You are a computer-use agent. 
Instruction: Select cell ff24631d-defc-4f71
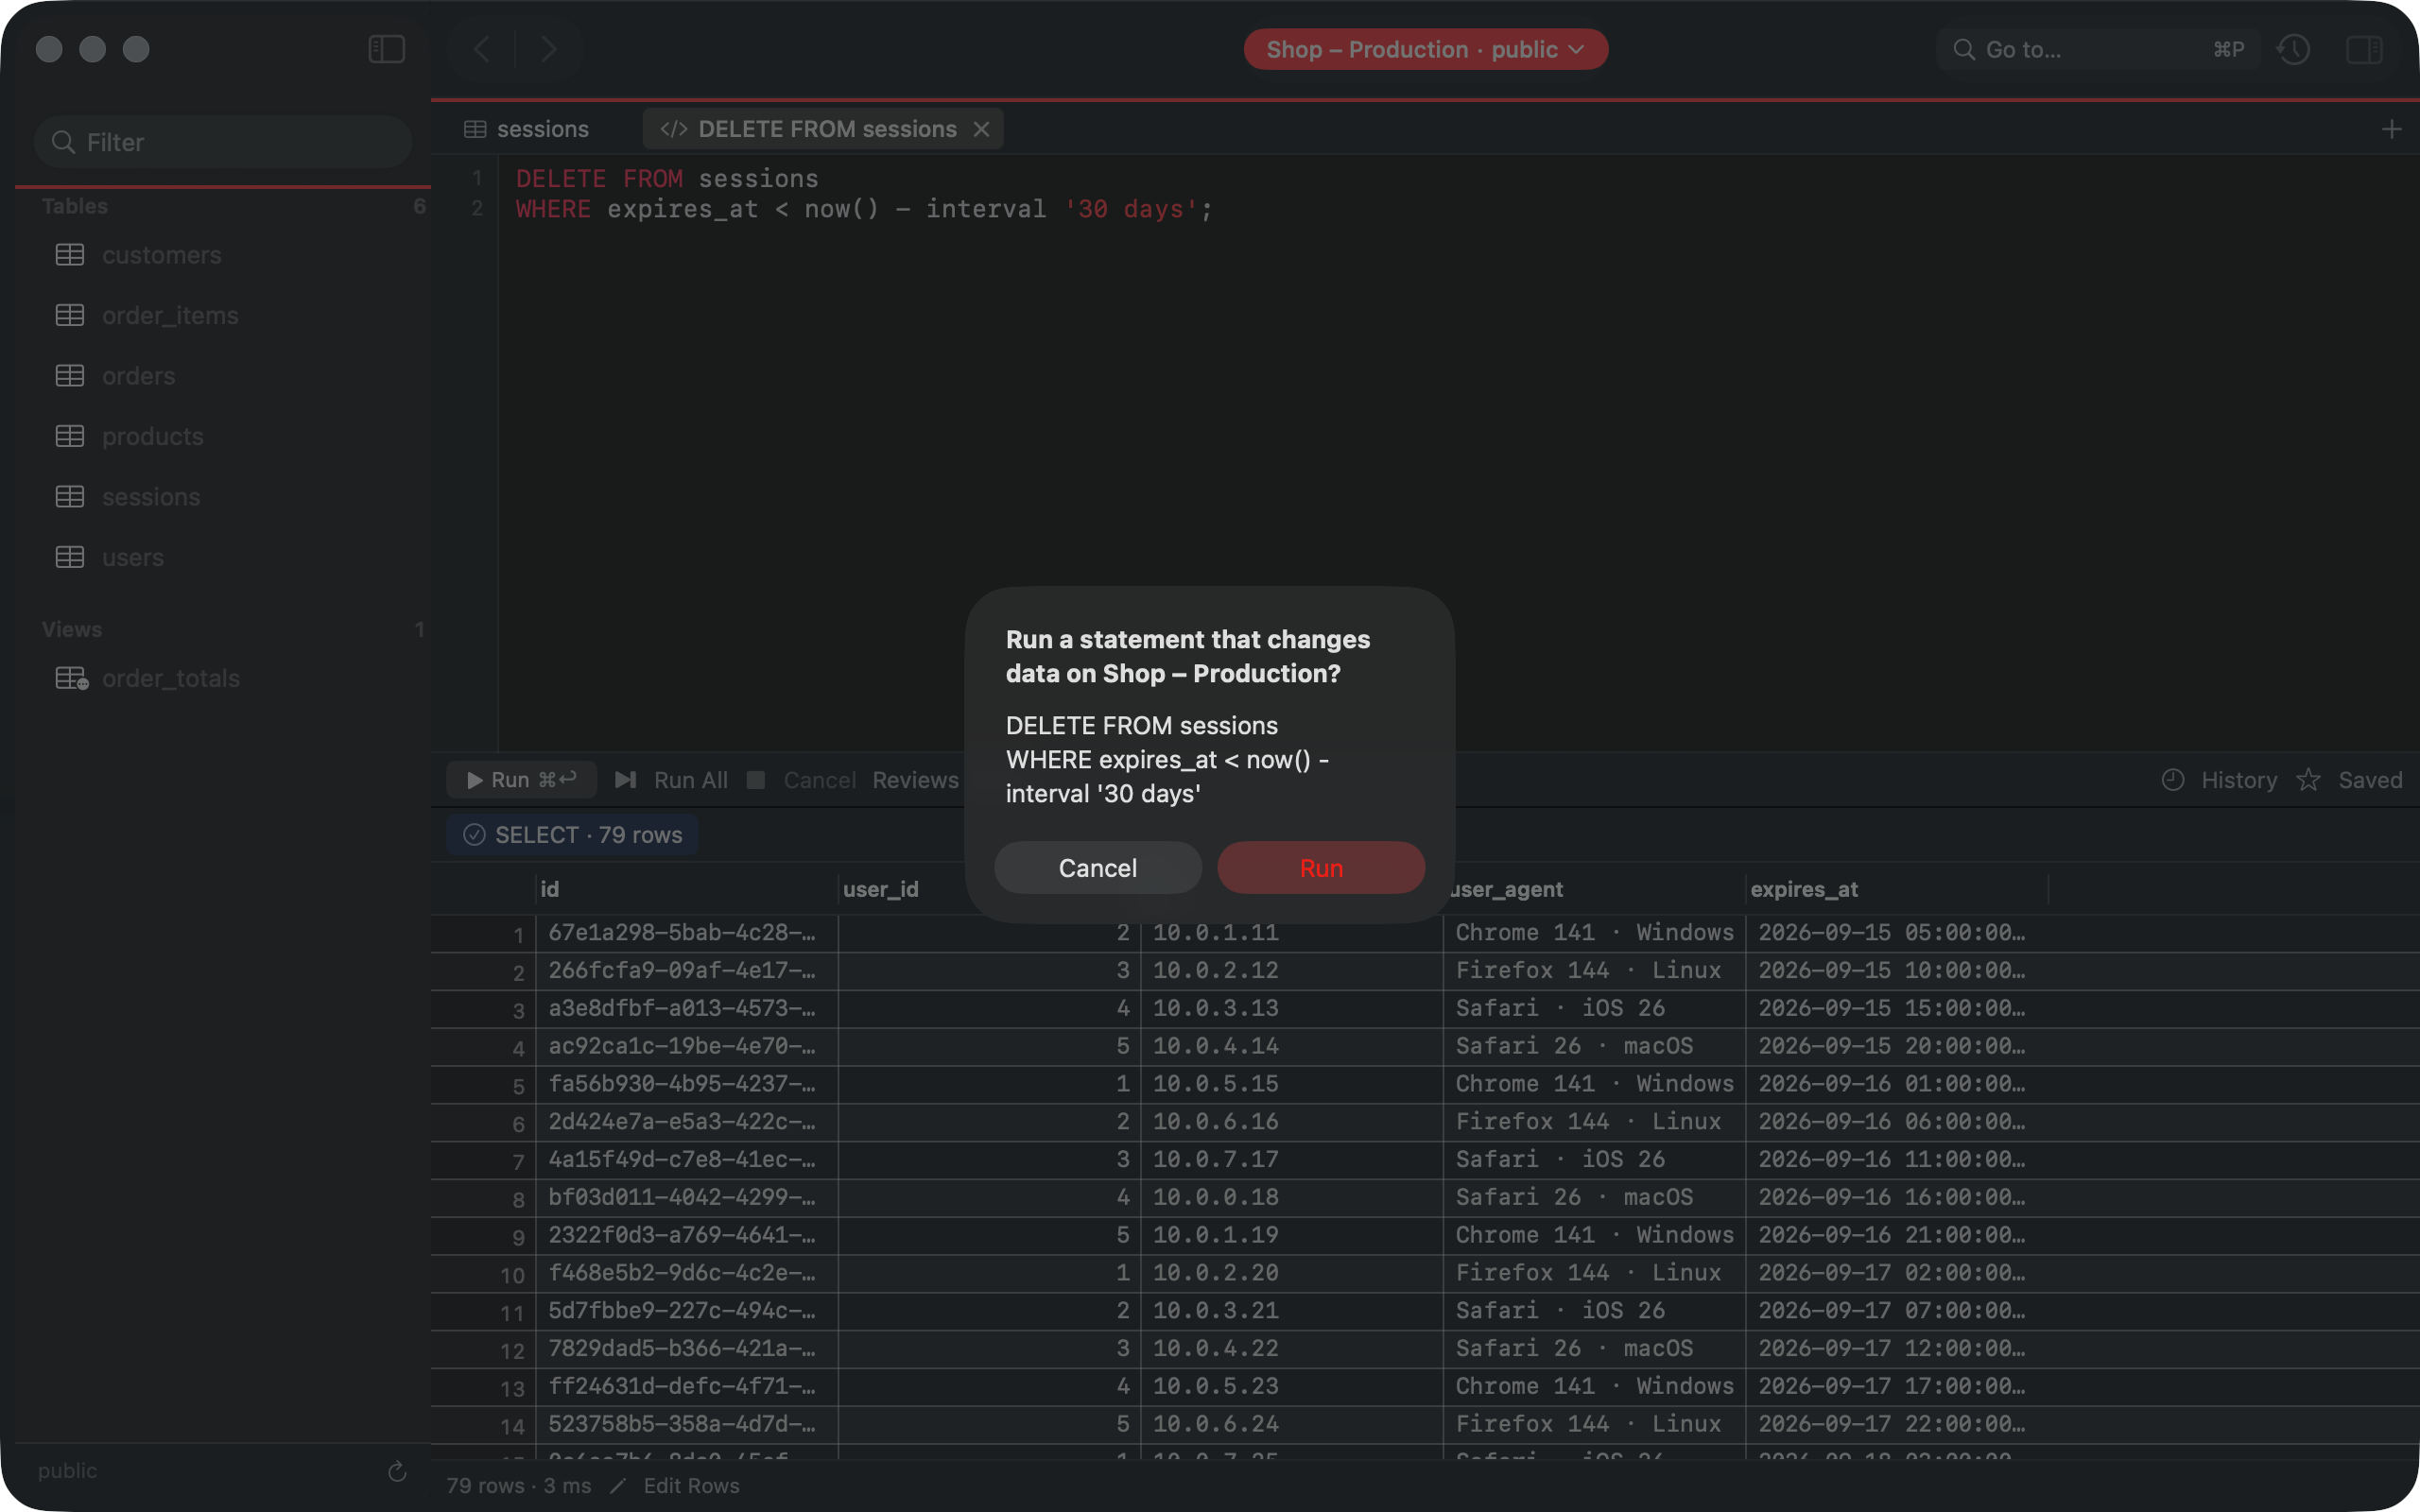[x=686, y=1386]
